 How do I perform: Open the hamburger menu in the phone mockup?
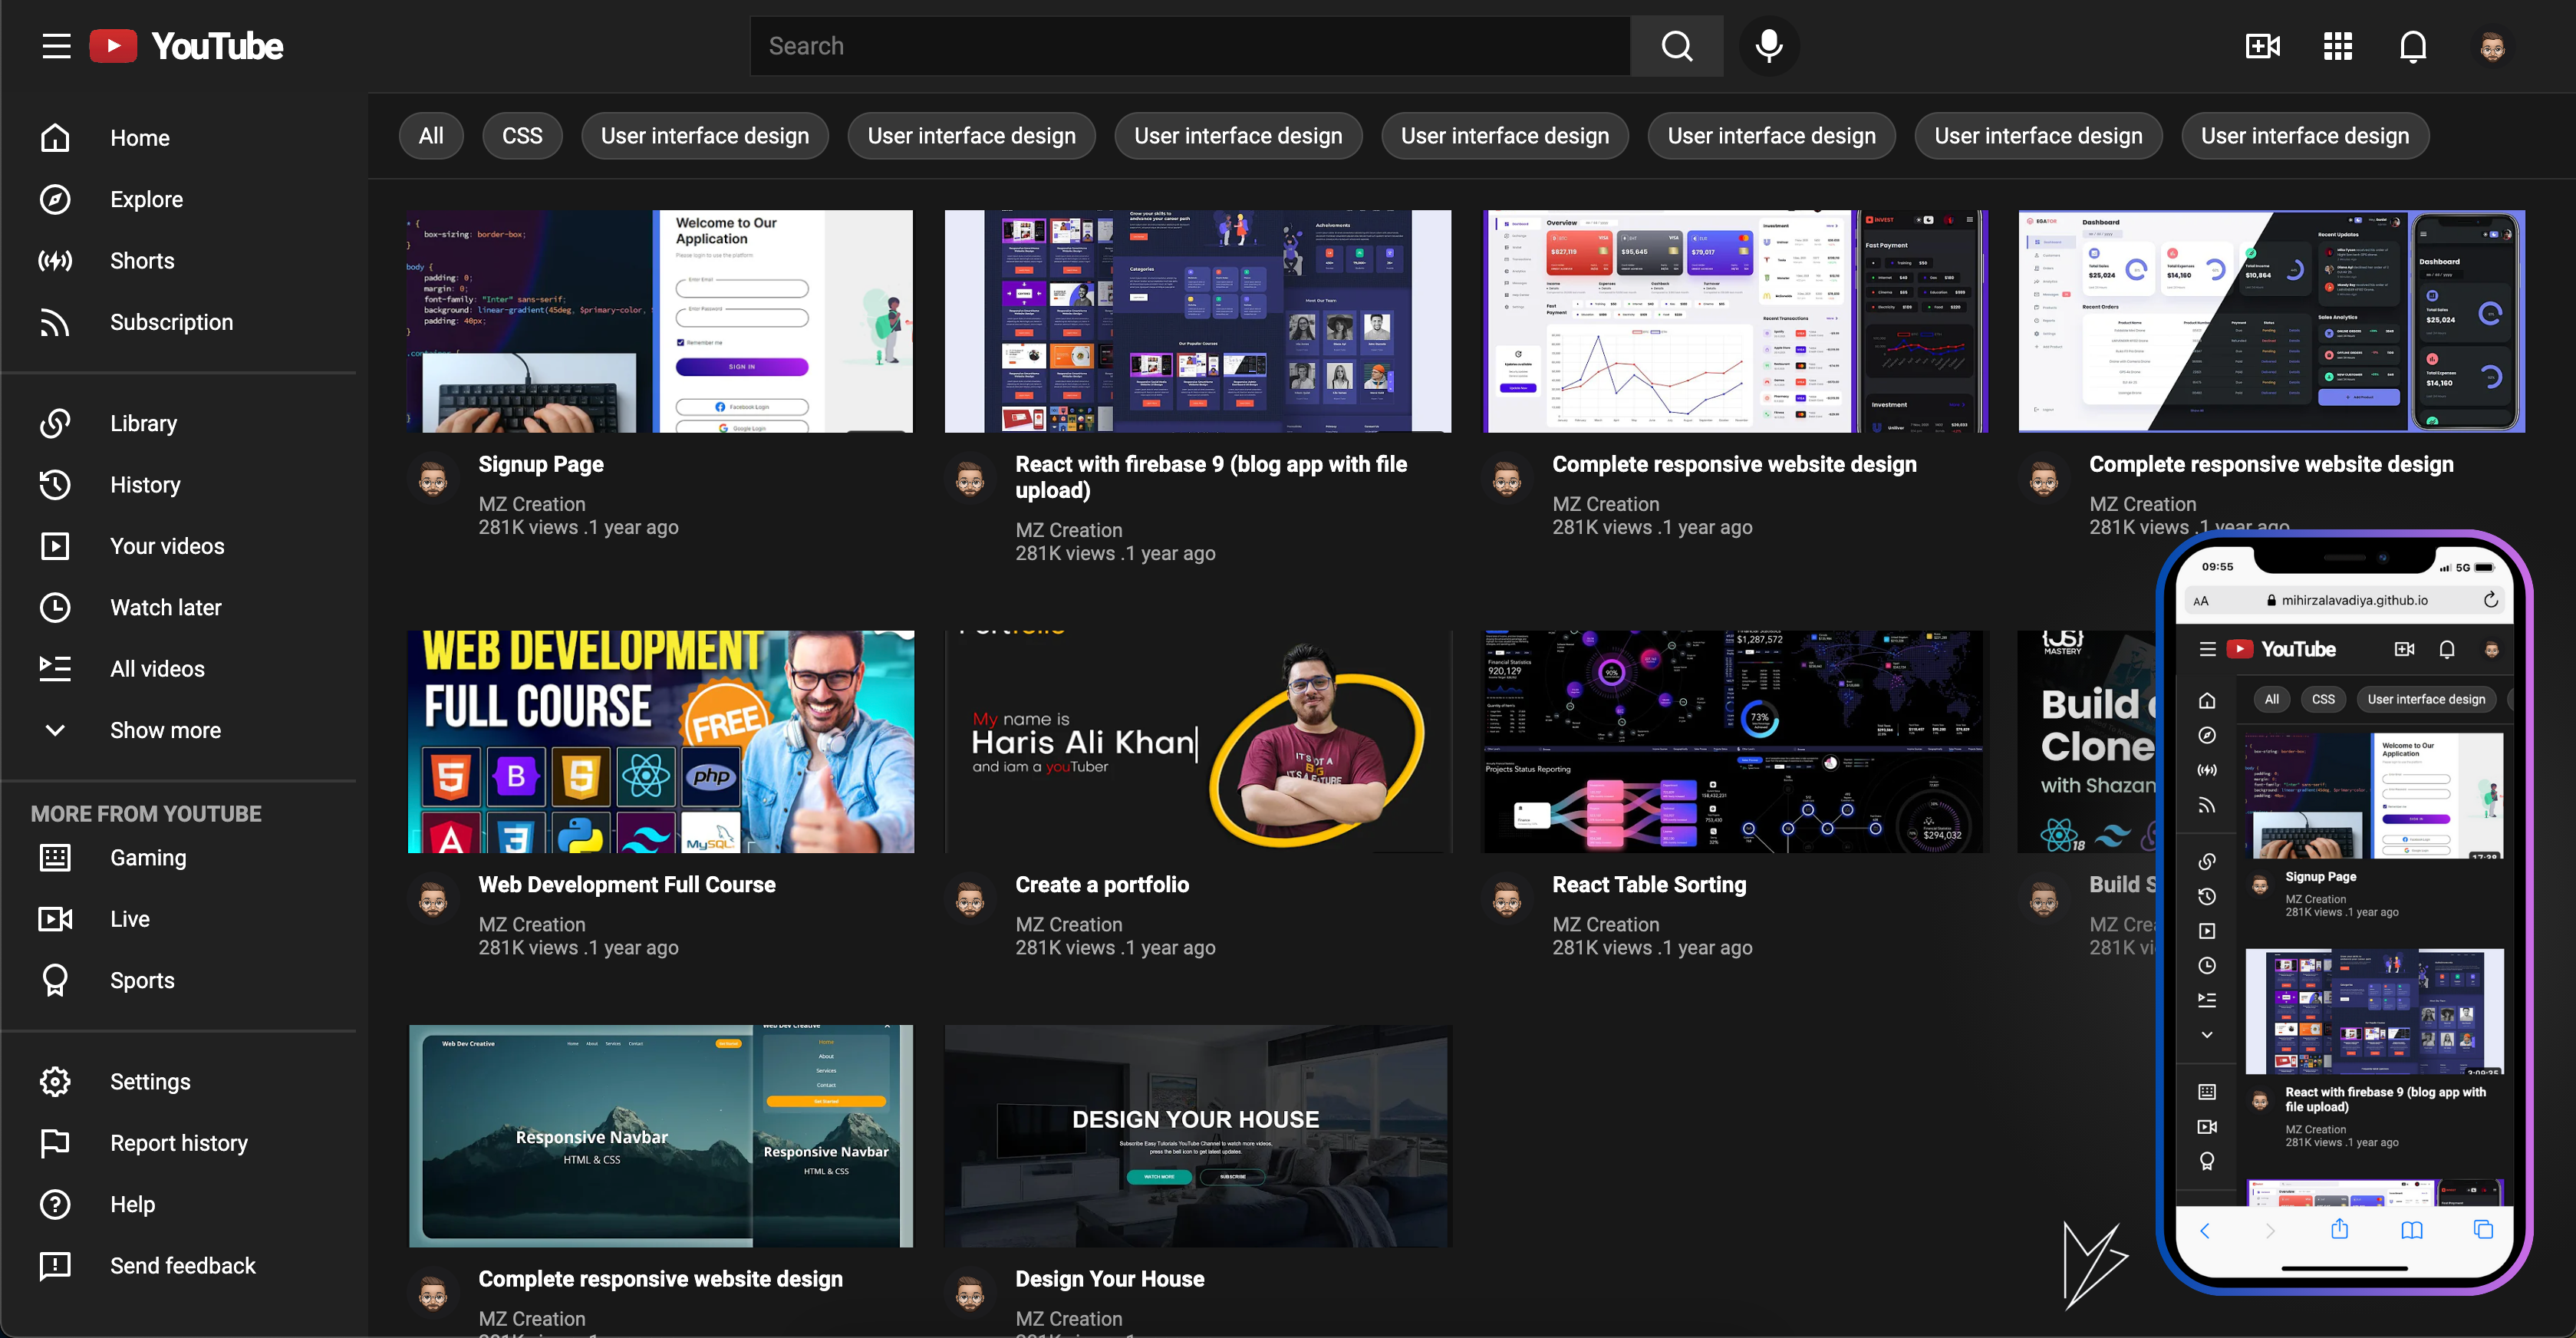click(2208, 649)
